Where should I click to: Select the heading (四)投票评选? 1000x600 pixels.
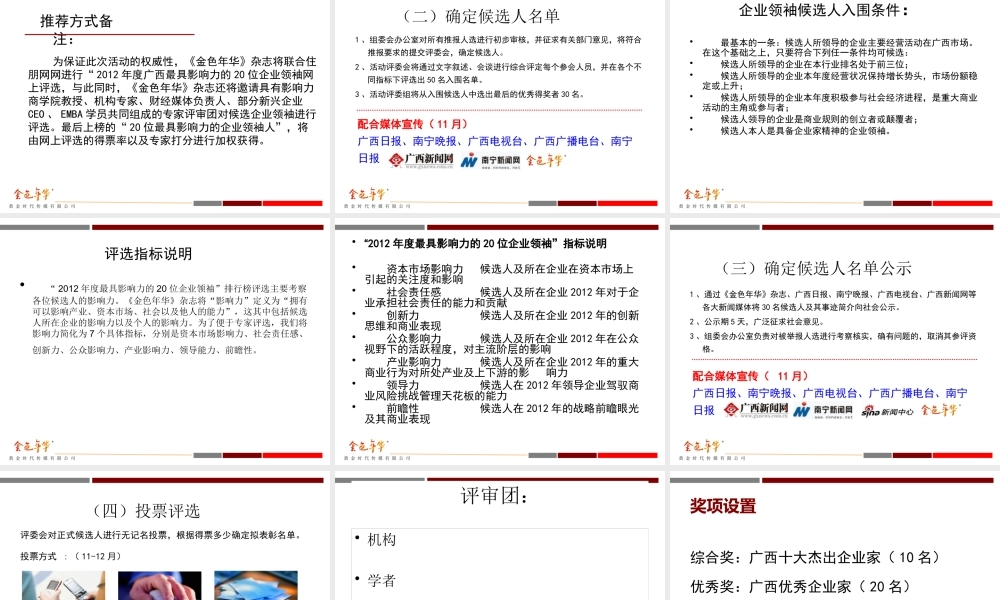tap(147, 511)
